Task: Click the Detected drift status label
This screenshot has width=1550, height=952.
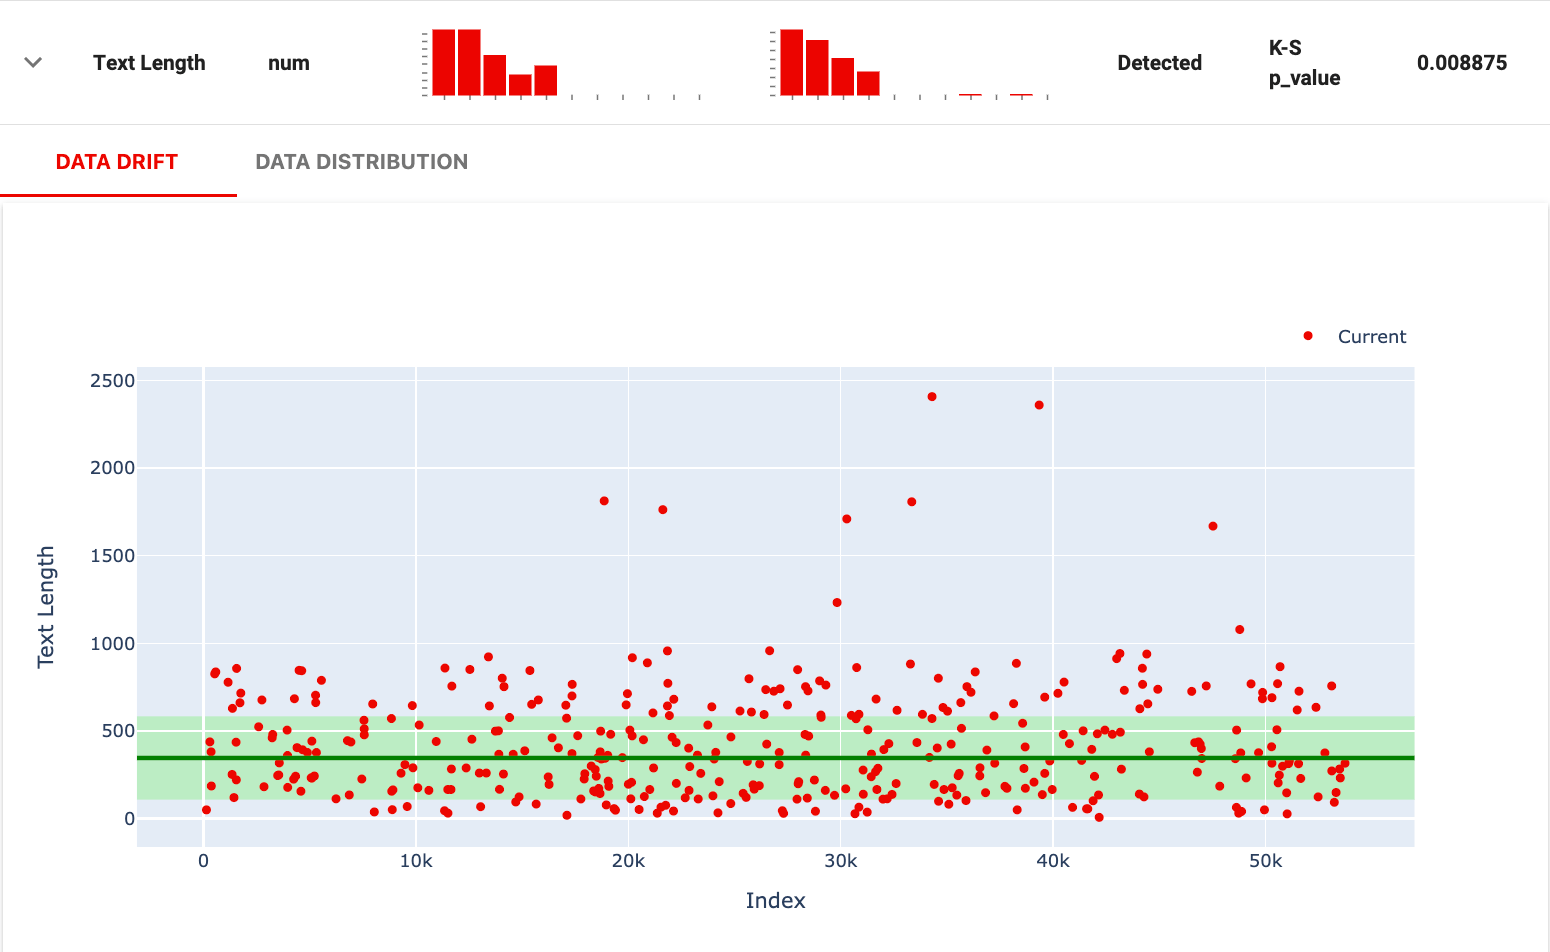Action: tap(1159, 62)
